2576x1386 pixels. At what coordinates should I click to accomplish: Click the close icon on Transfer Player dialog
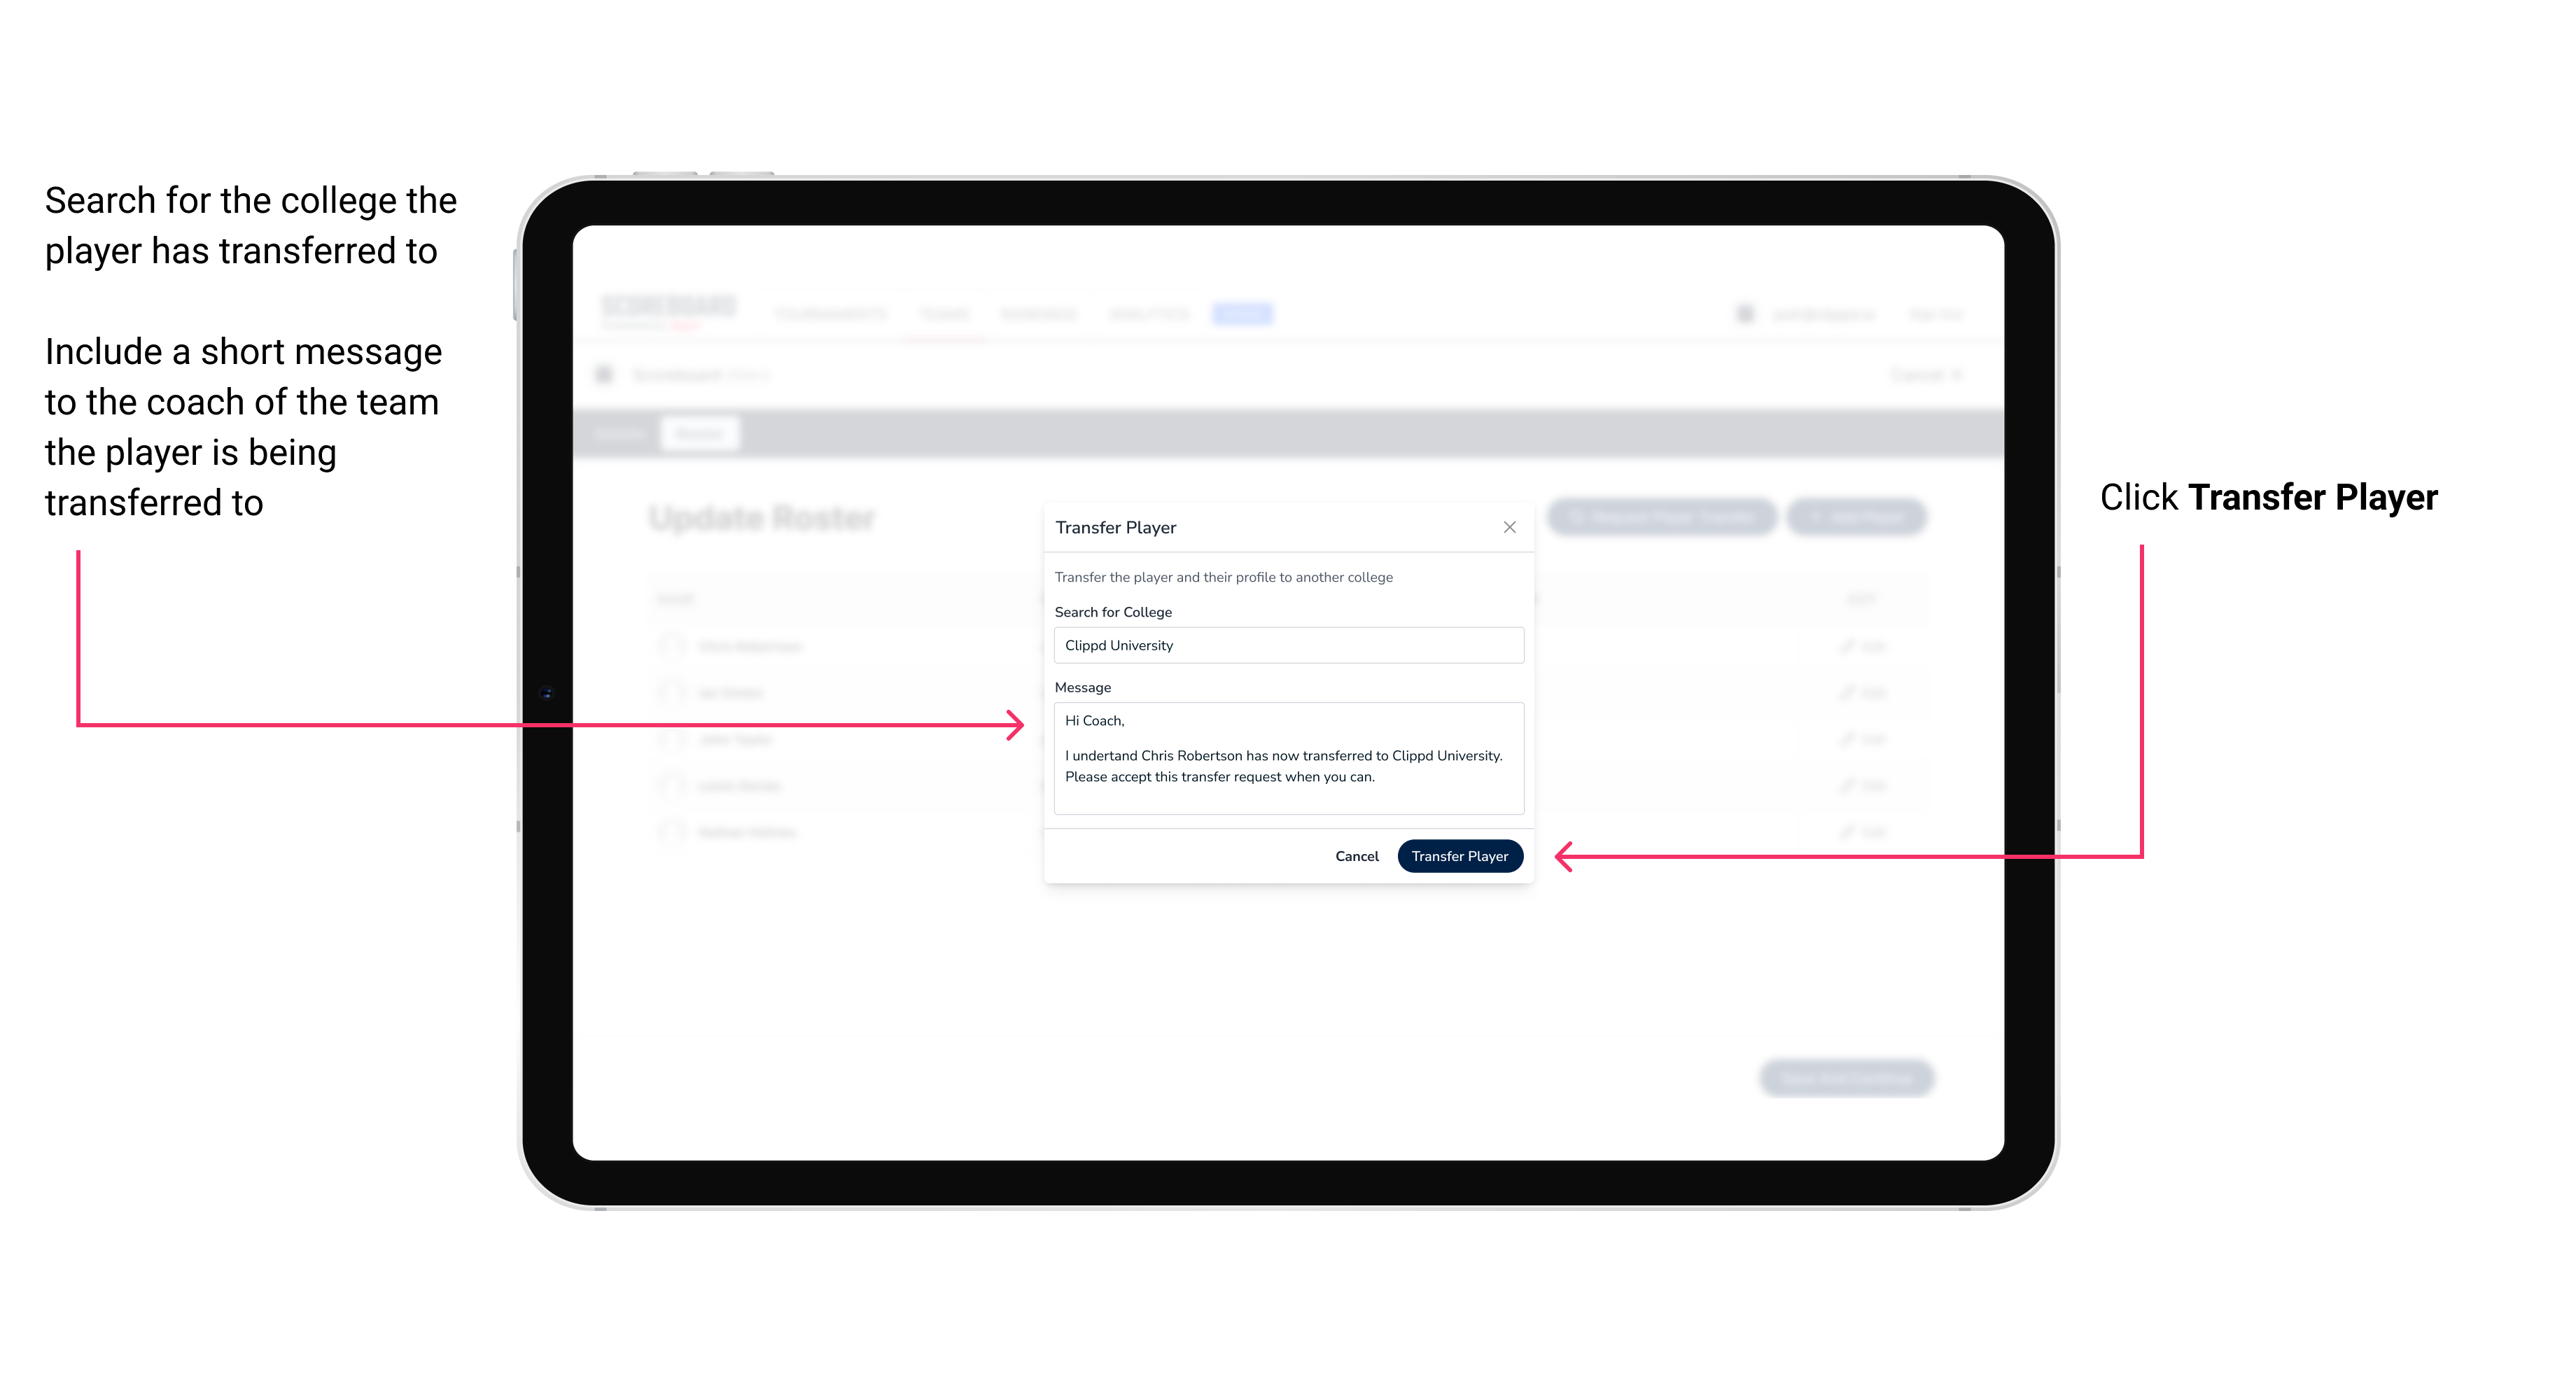1508,527
